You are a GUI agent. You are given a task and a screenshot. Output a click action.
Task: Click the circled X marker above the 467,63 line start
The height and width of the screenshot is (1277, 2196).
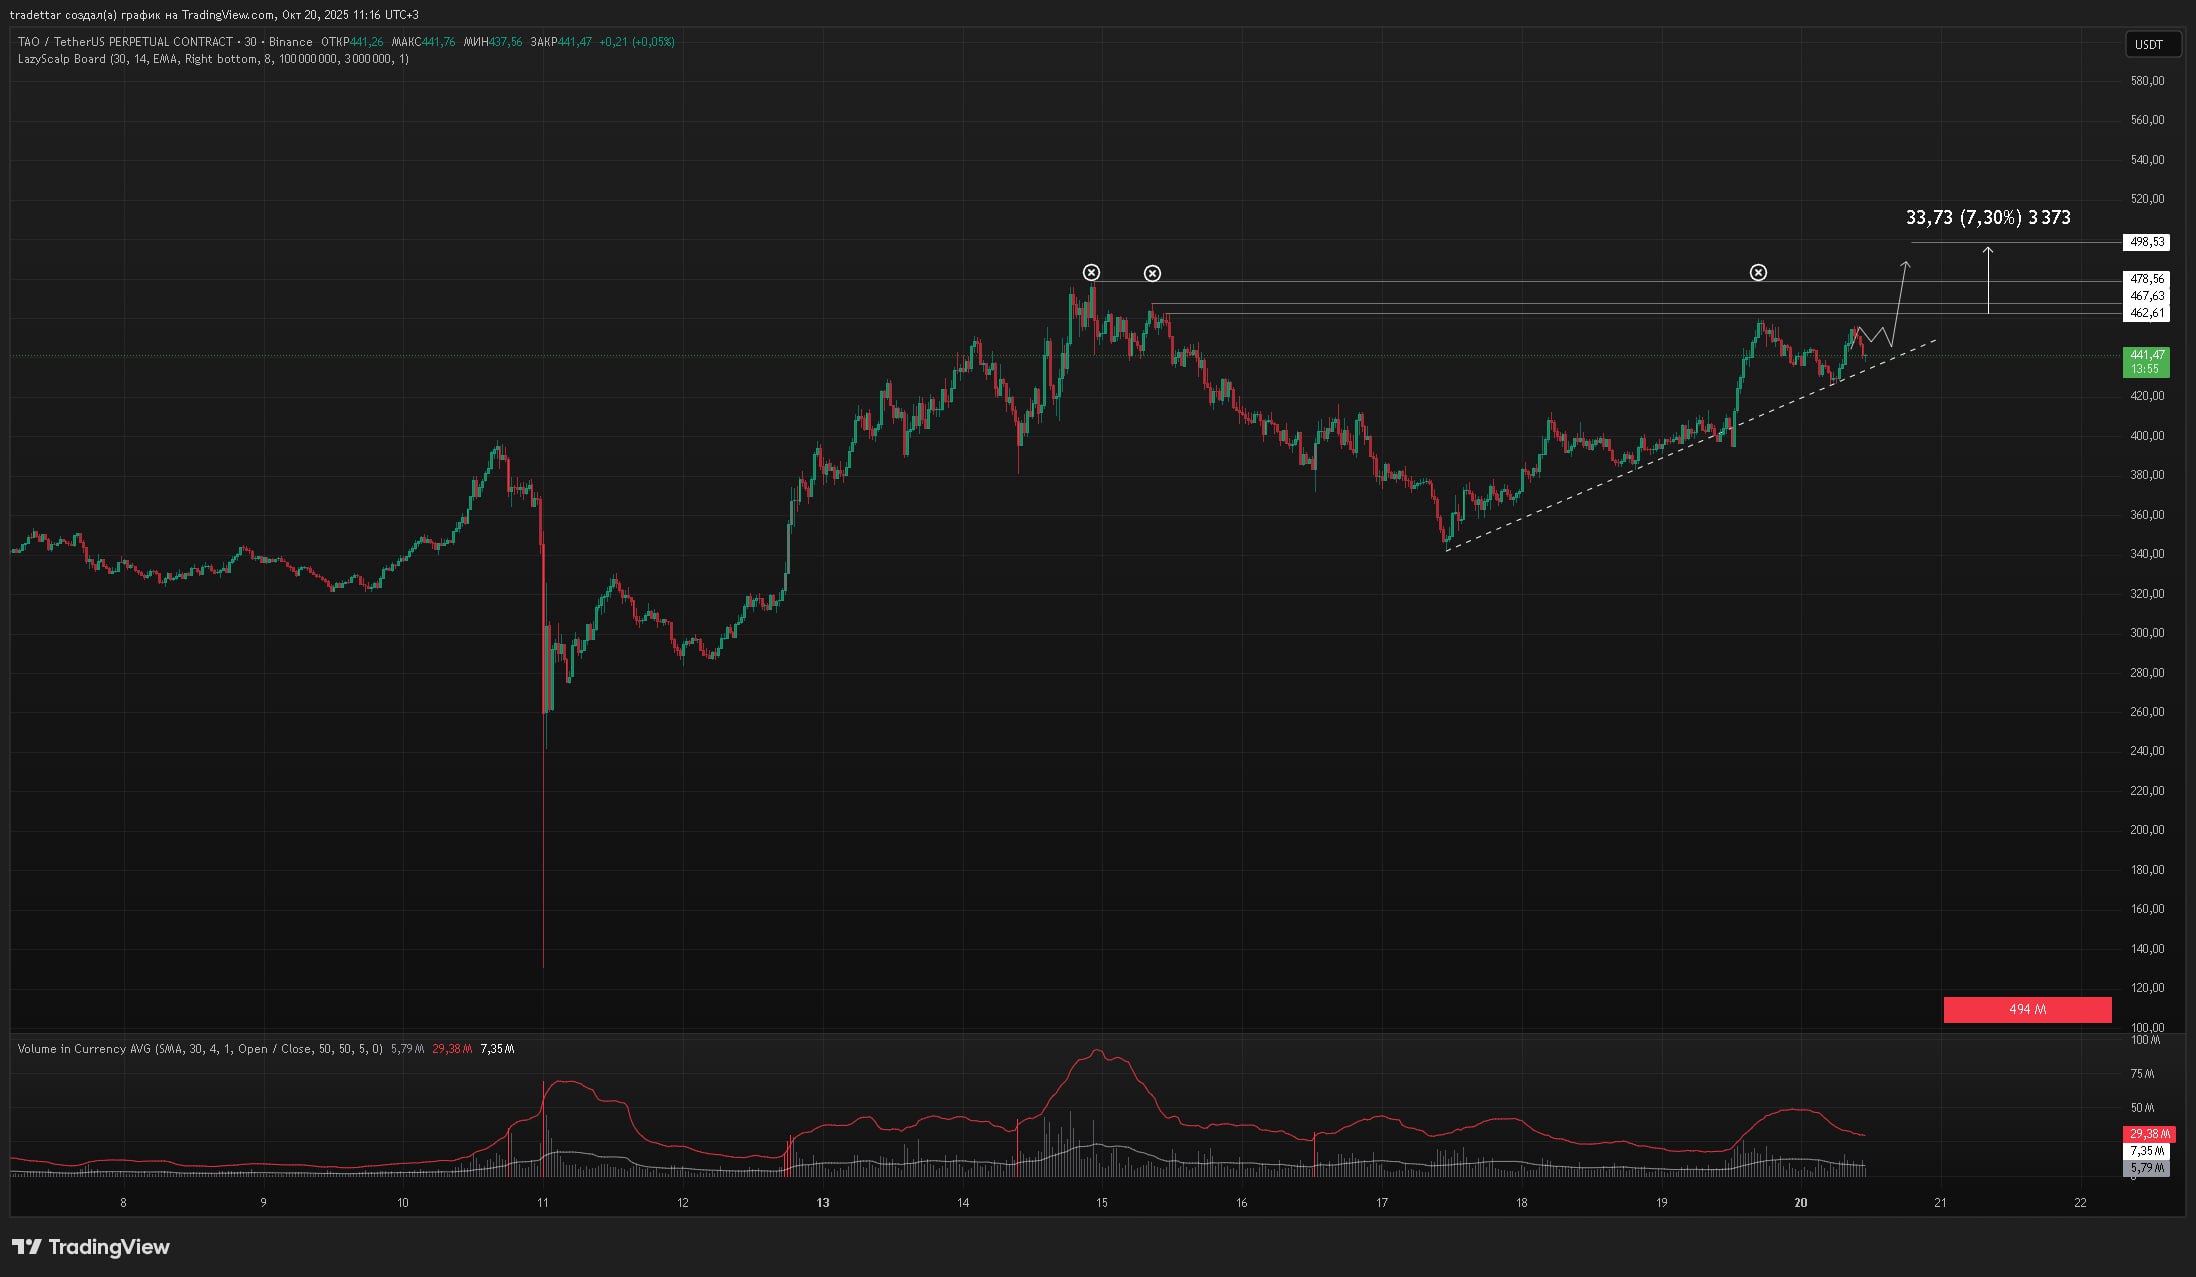coord(1152,273)
